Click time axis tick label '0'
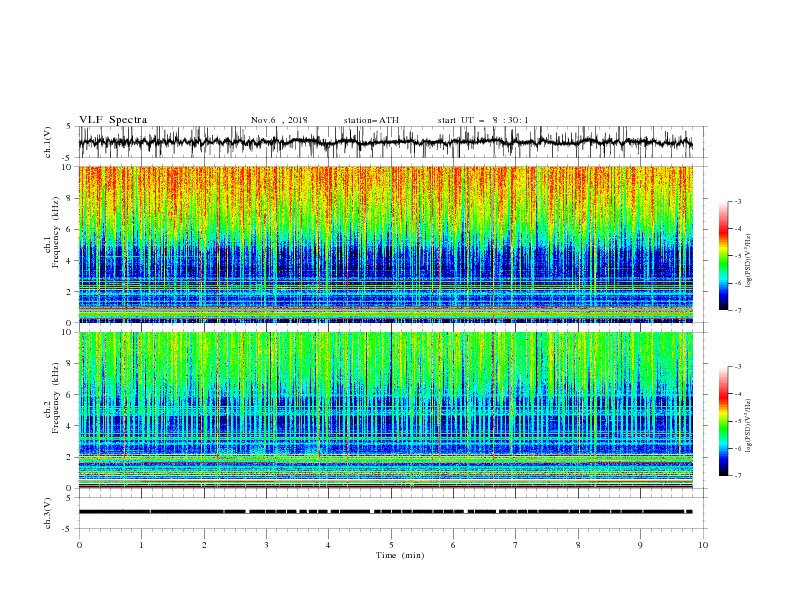 (79, 545)
